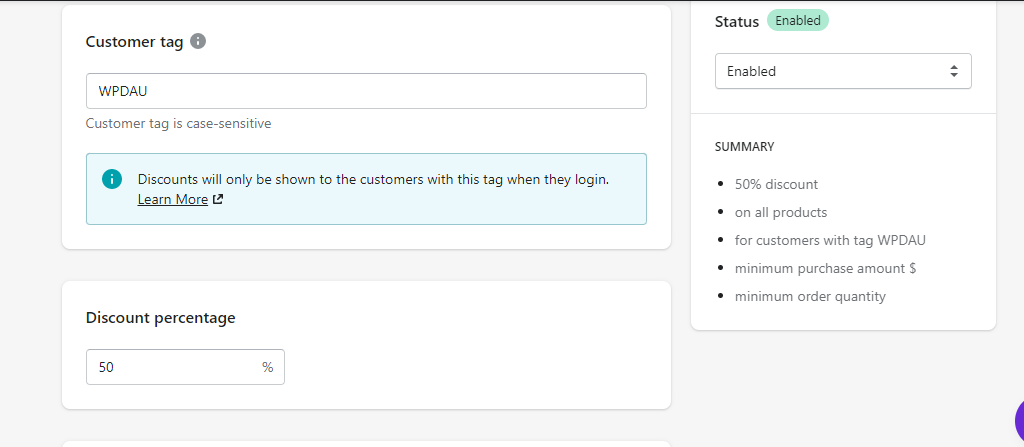
Task: Click the external link icon after Learn More
Action: (218, 199)
